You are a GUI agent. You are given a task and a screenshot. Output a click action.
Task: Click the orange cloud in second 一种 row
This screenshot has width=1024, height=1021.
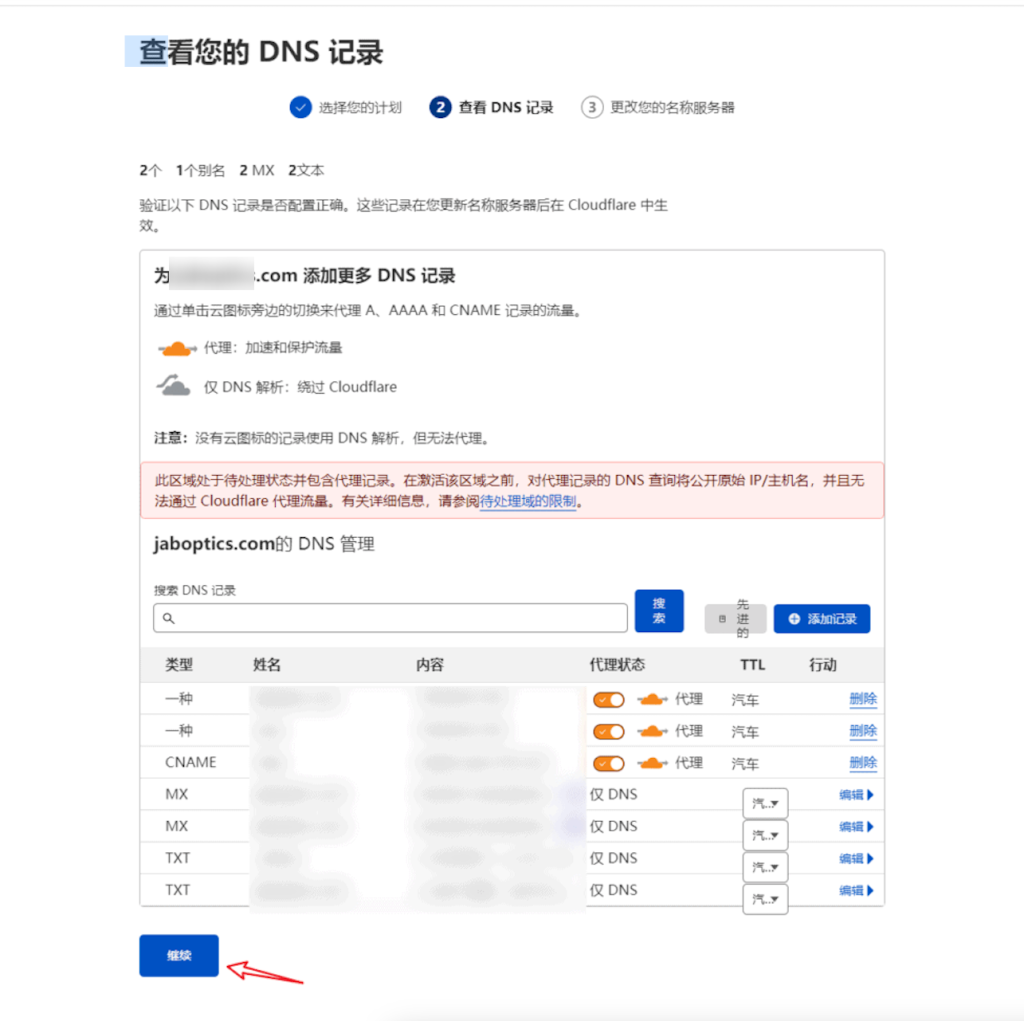click(652, 732)
